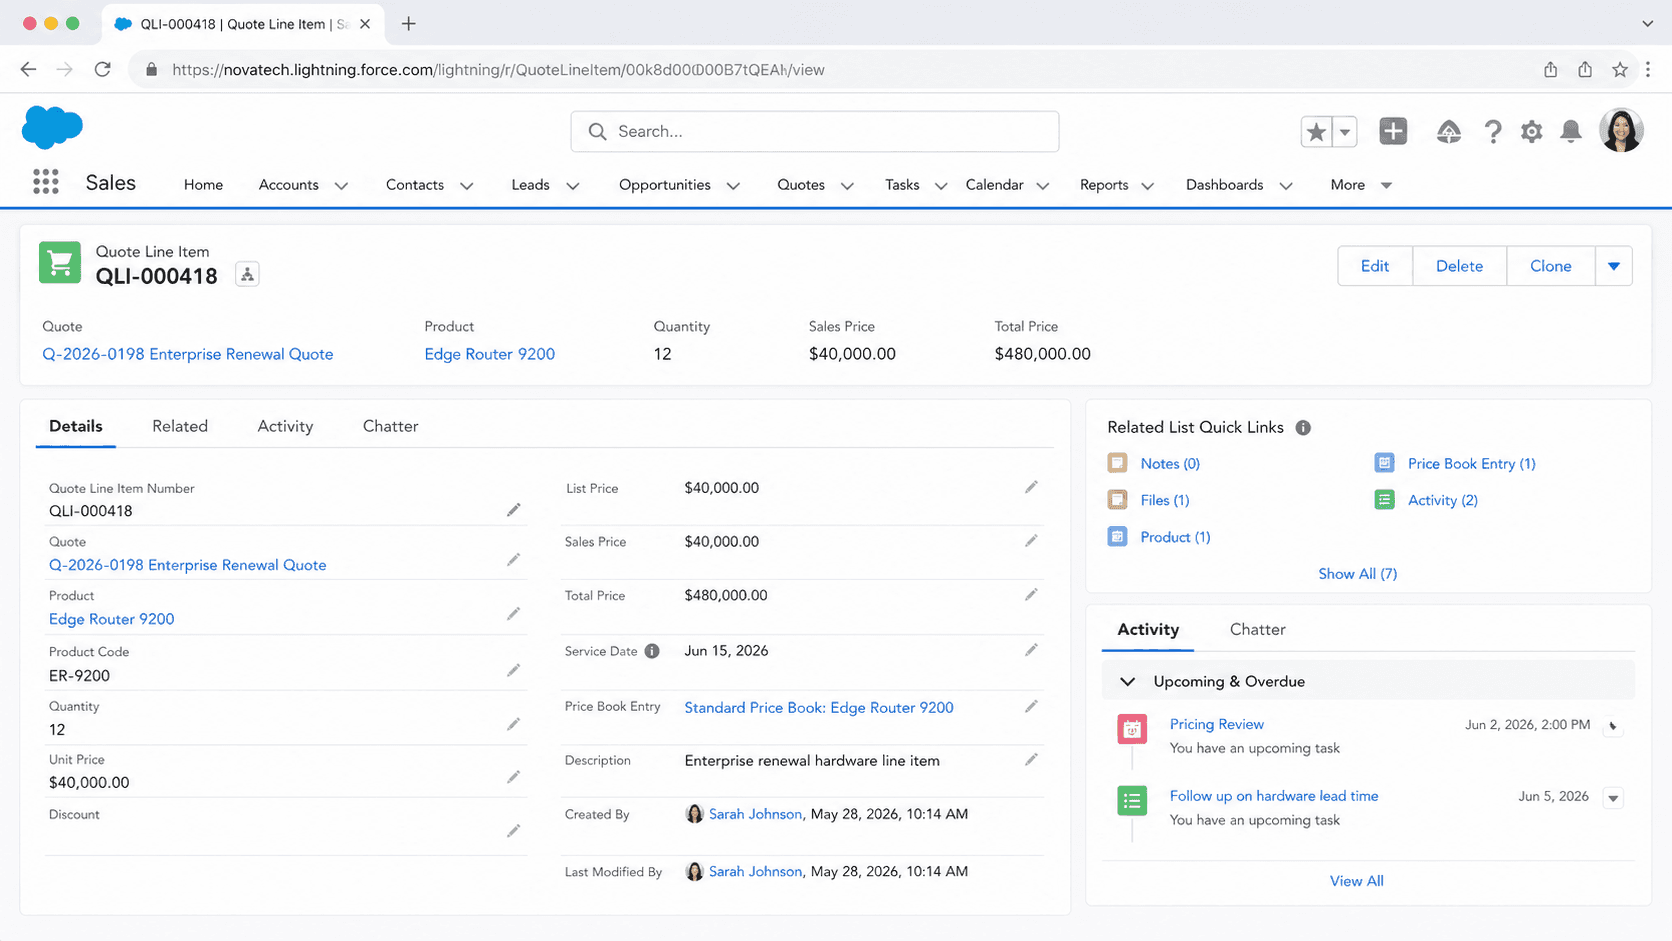Open Pricing Review row action menu
Screen dimensions: 1672x941
pos(1612,726)
